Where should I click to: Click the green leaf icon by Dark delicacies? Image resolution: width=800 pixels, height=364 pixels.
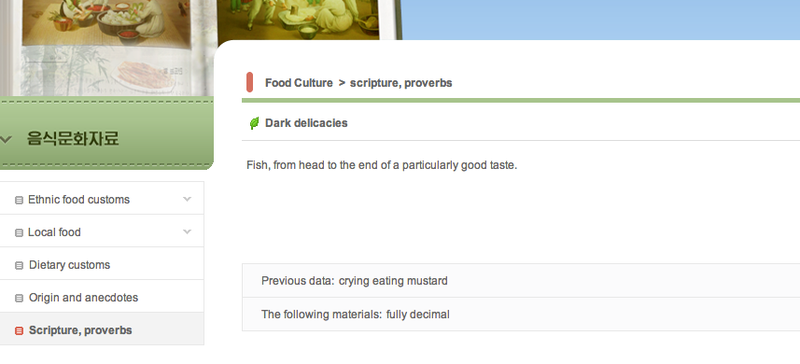click(x=254, y=123)
